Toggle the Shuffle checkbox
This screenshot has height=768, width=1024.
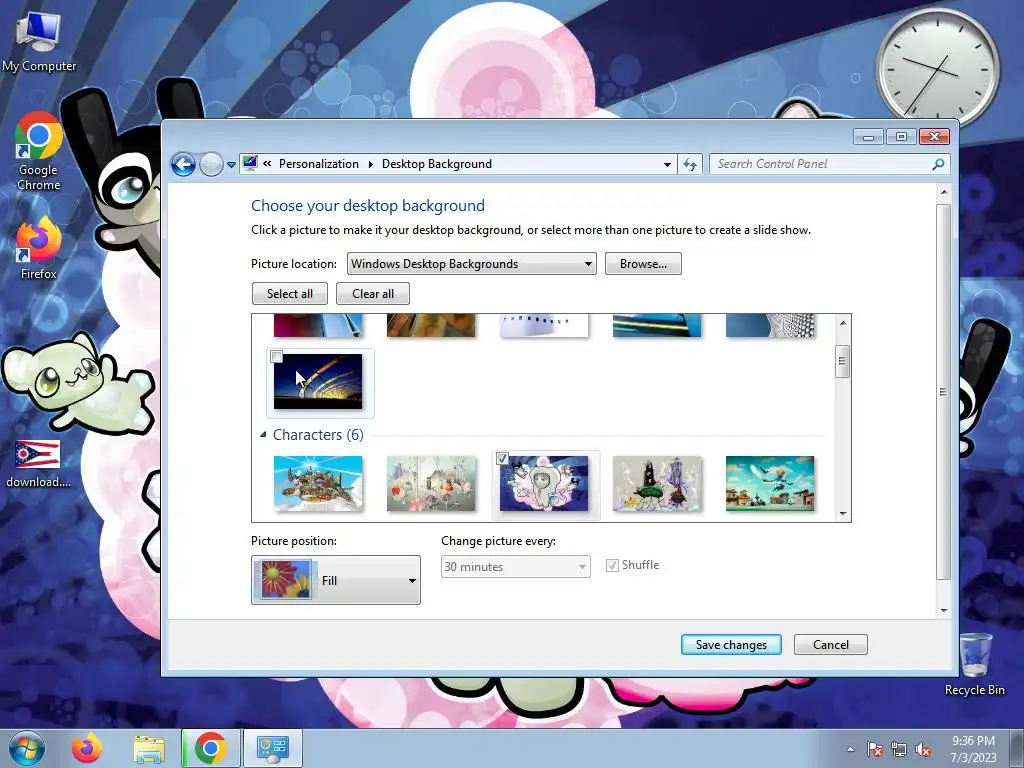point(612,566)
